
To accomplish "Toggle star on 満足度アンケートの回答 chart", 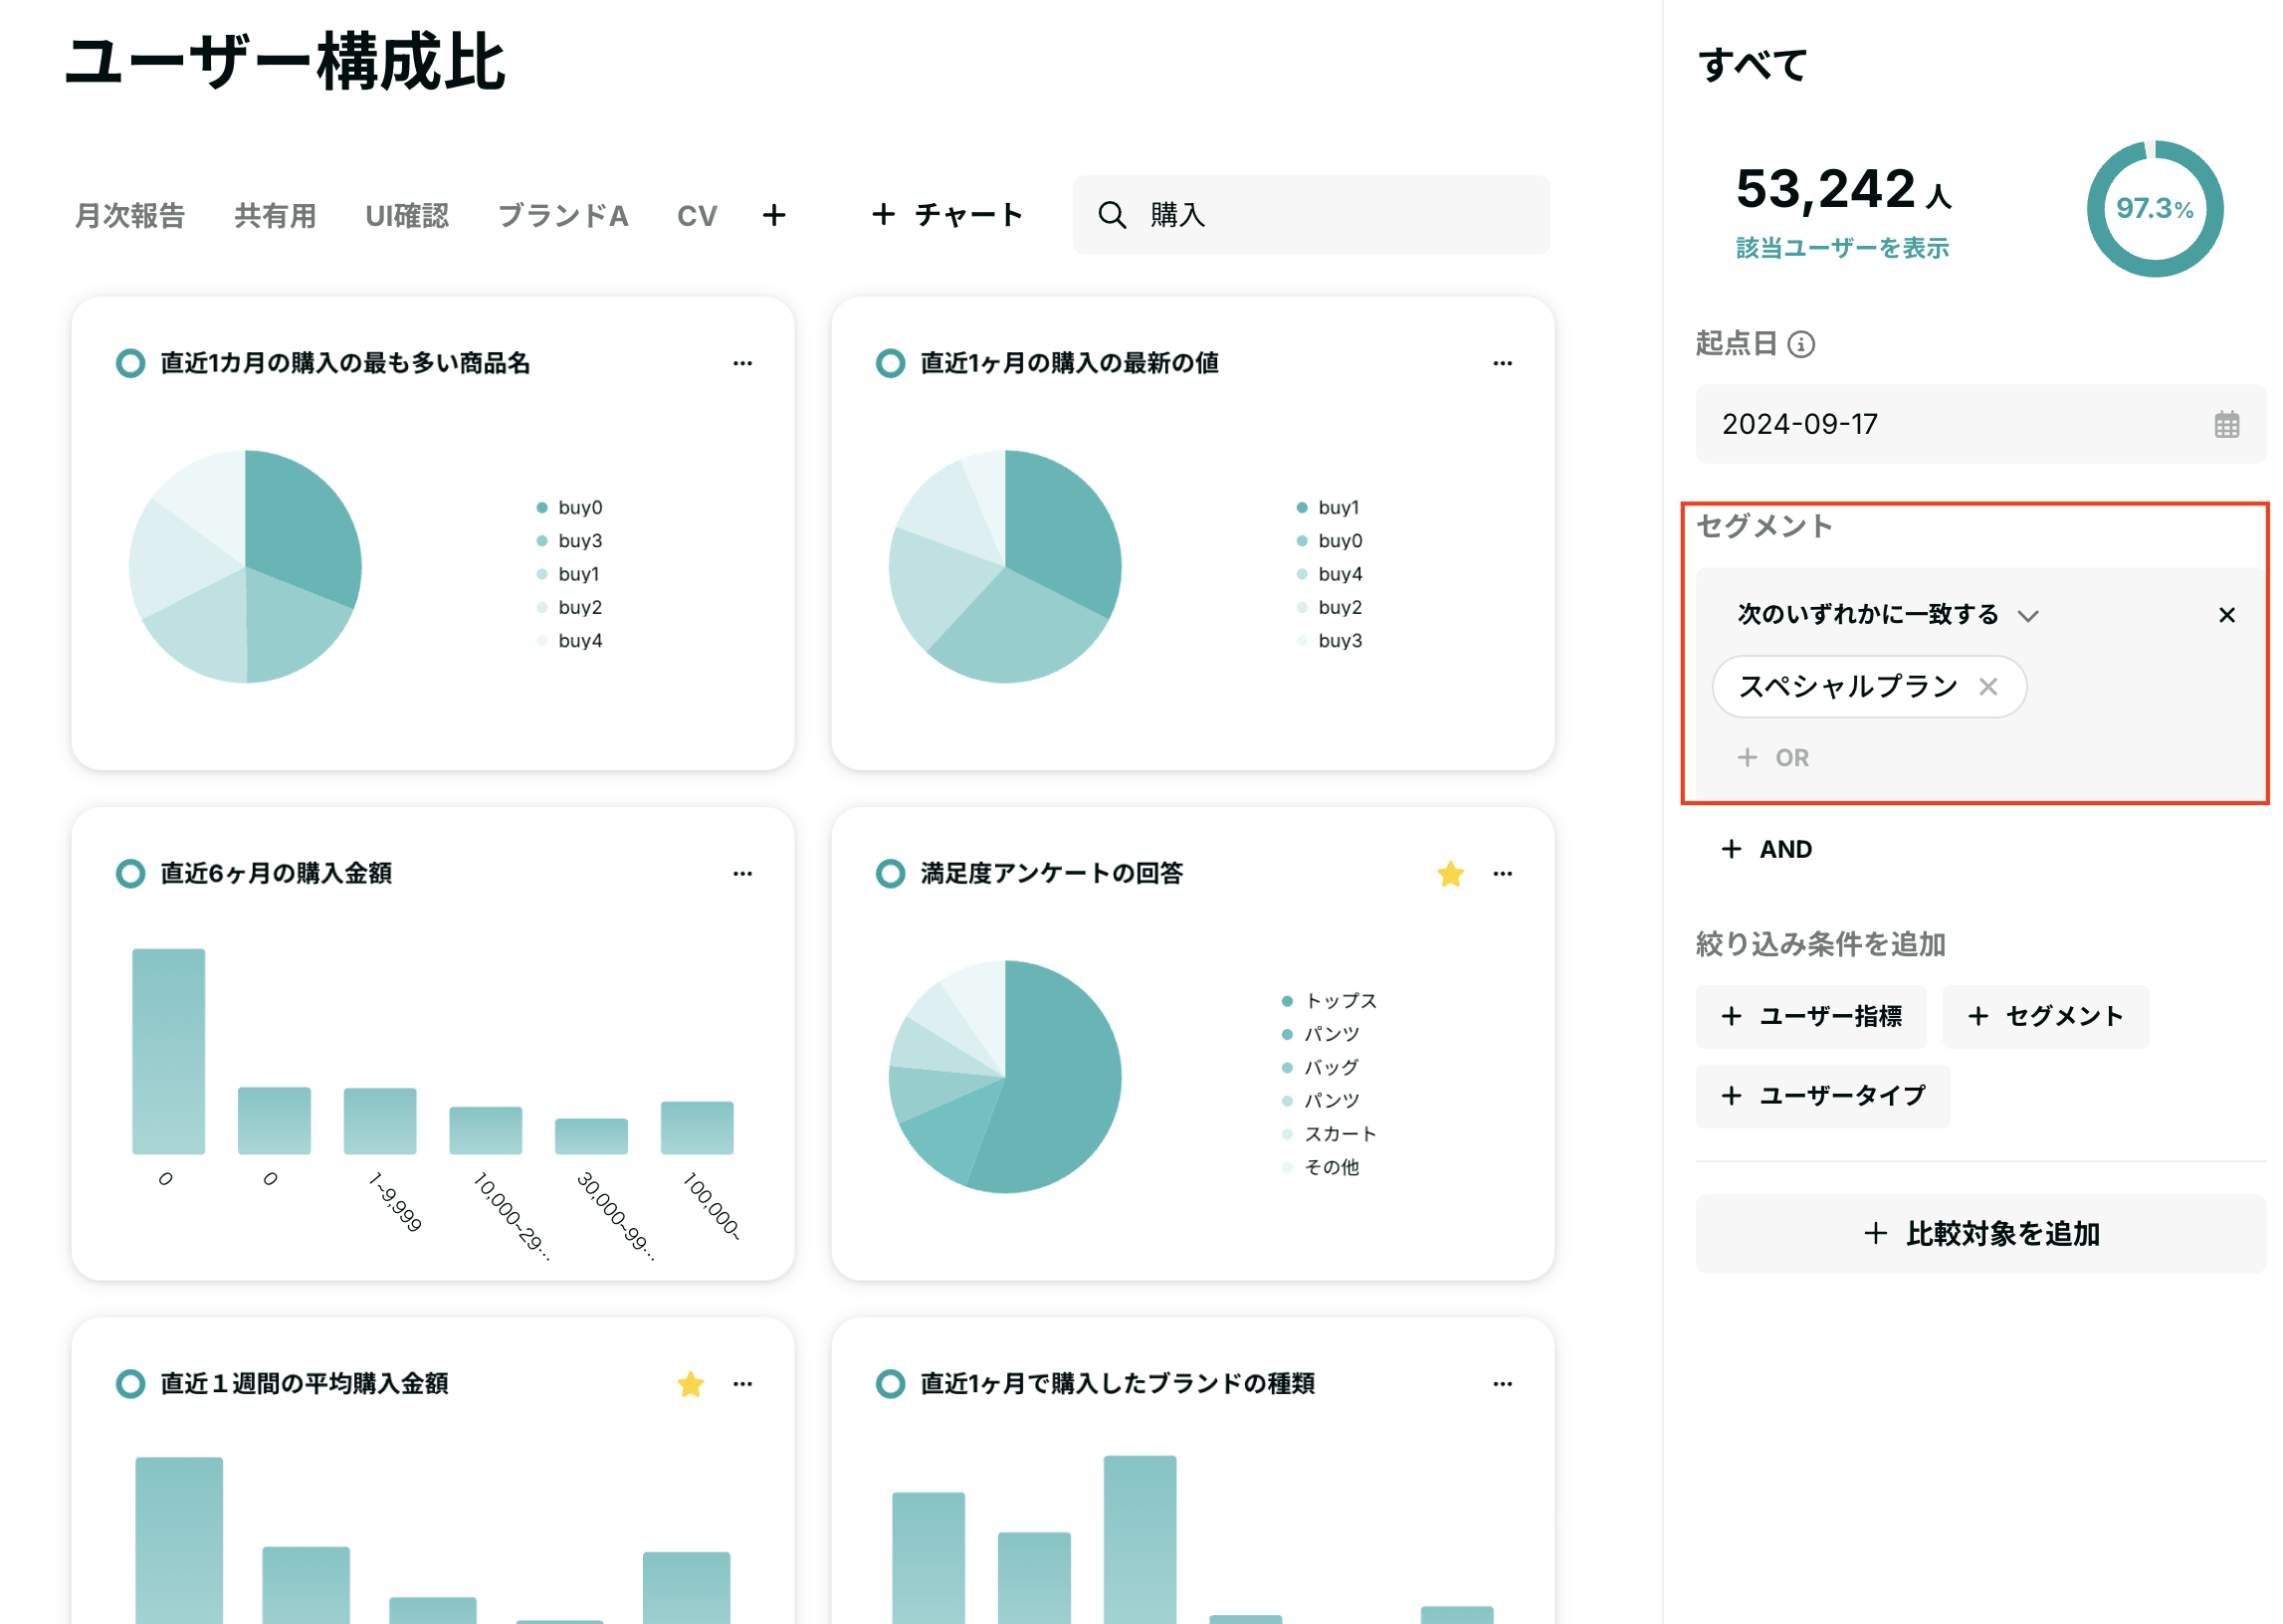I will (1450, 873).
